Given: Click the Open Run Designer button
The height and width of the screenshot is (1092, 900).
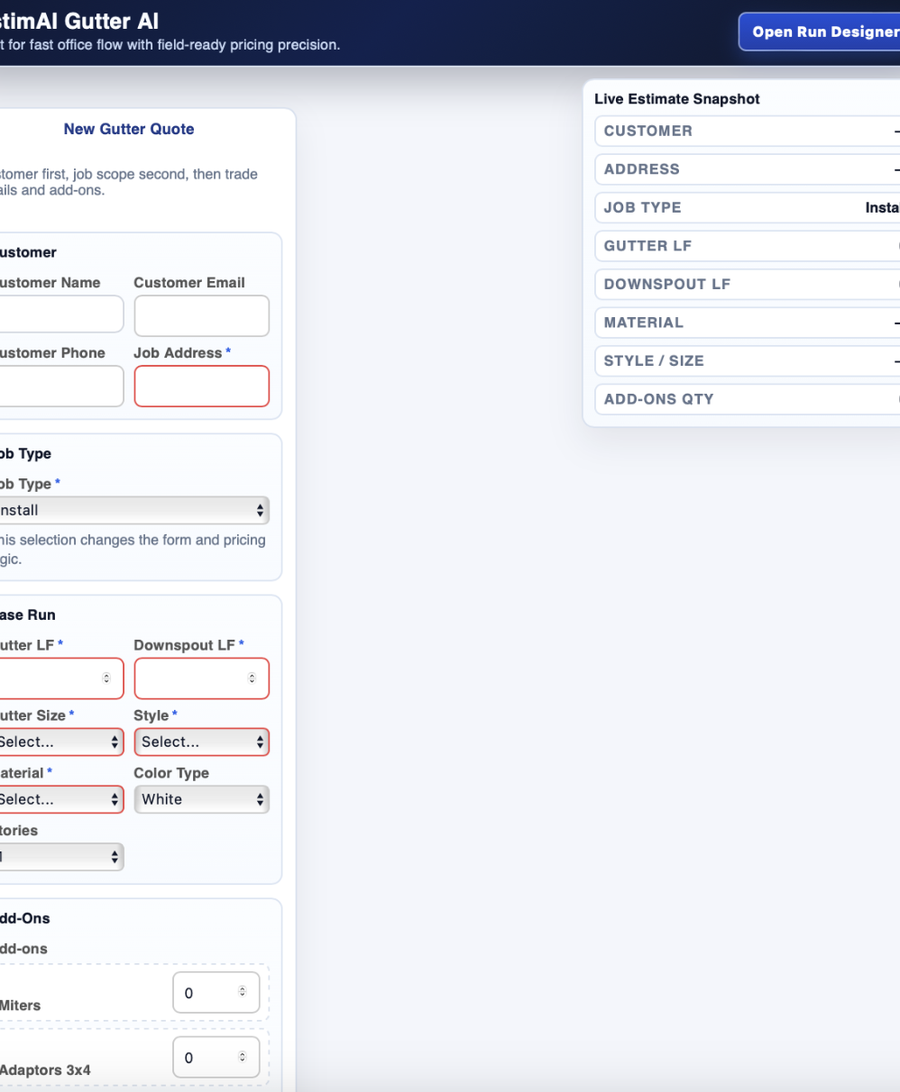Looking at the screenshot, I should [830, 31].
